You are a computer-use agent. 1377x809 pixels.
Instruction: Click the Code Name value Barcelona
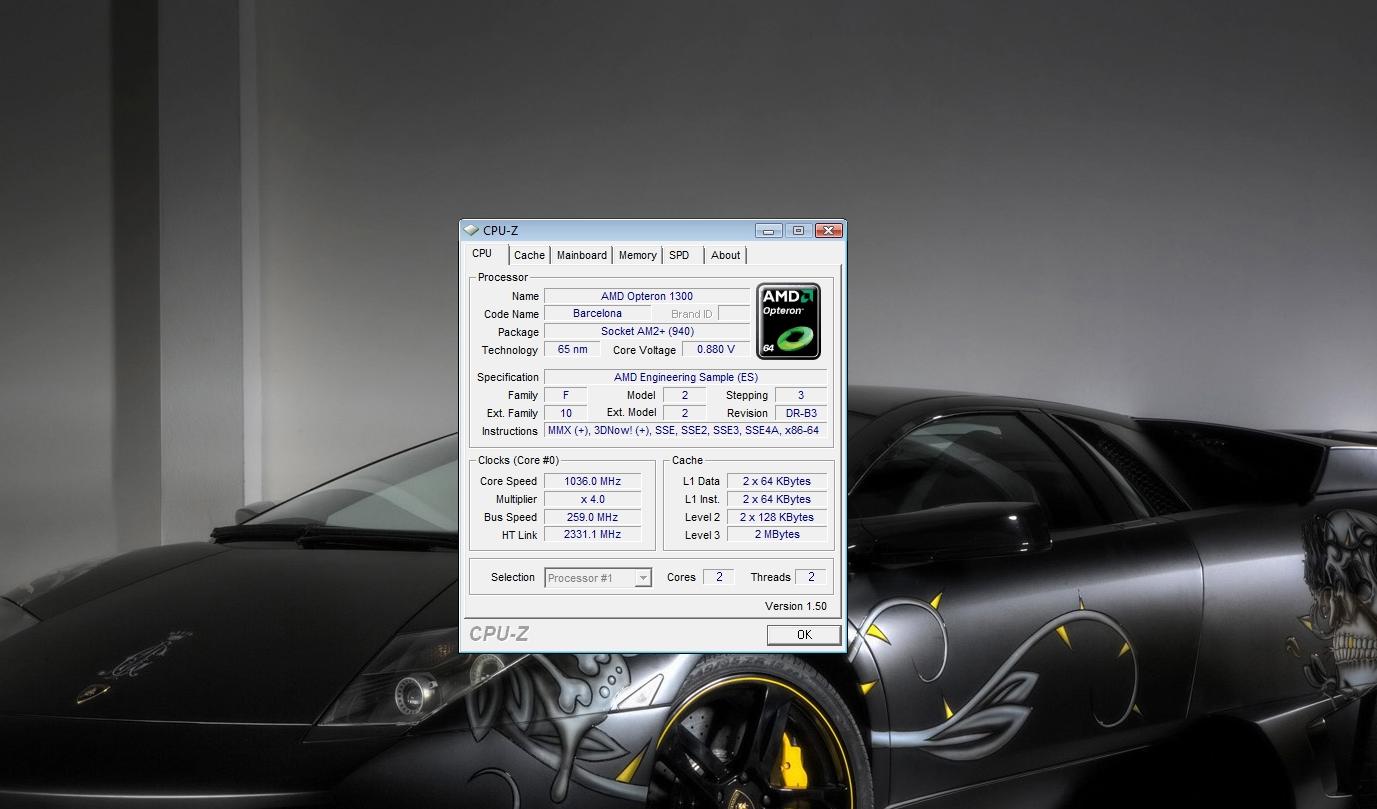597,314
